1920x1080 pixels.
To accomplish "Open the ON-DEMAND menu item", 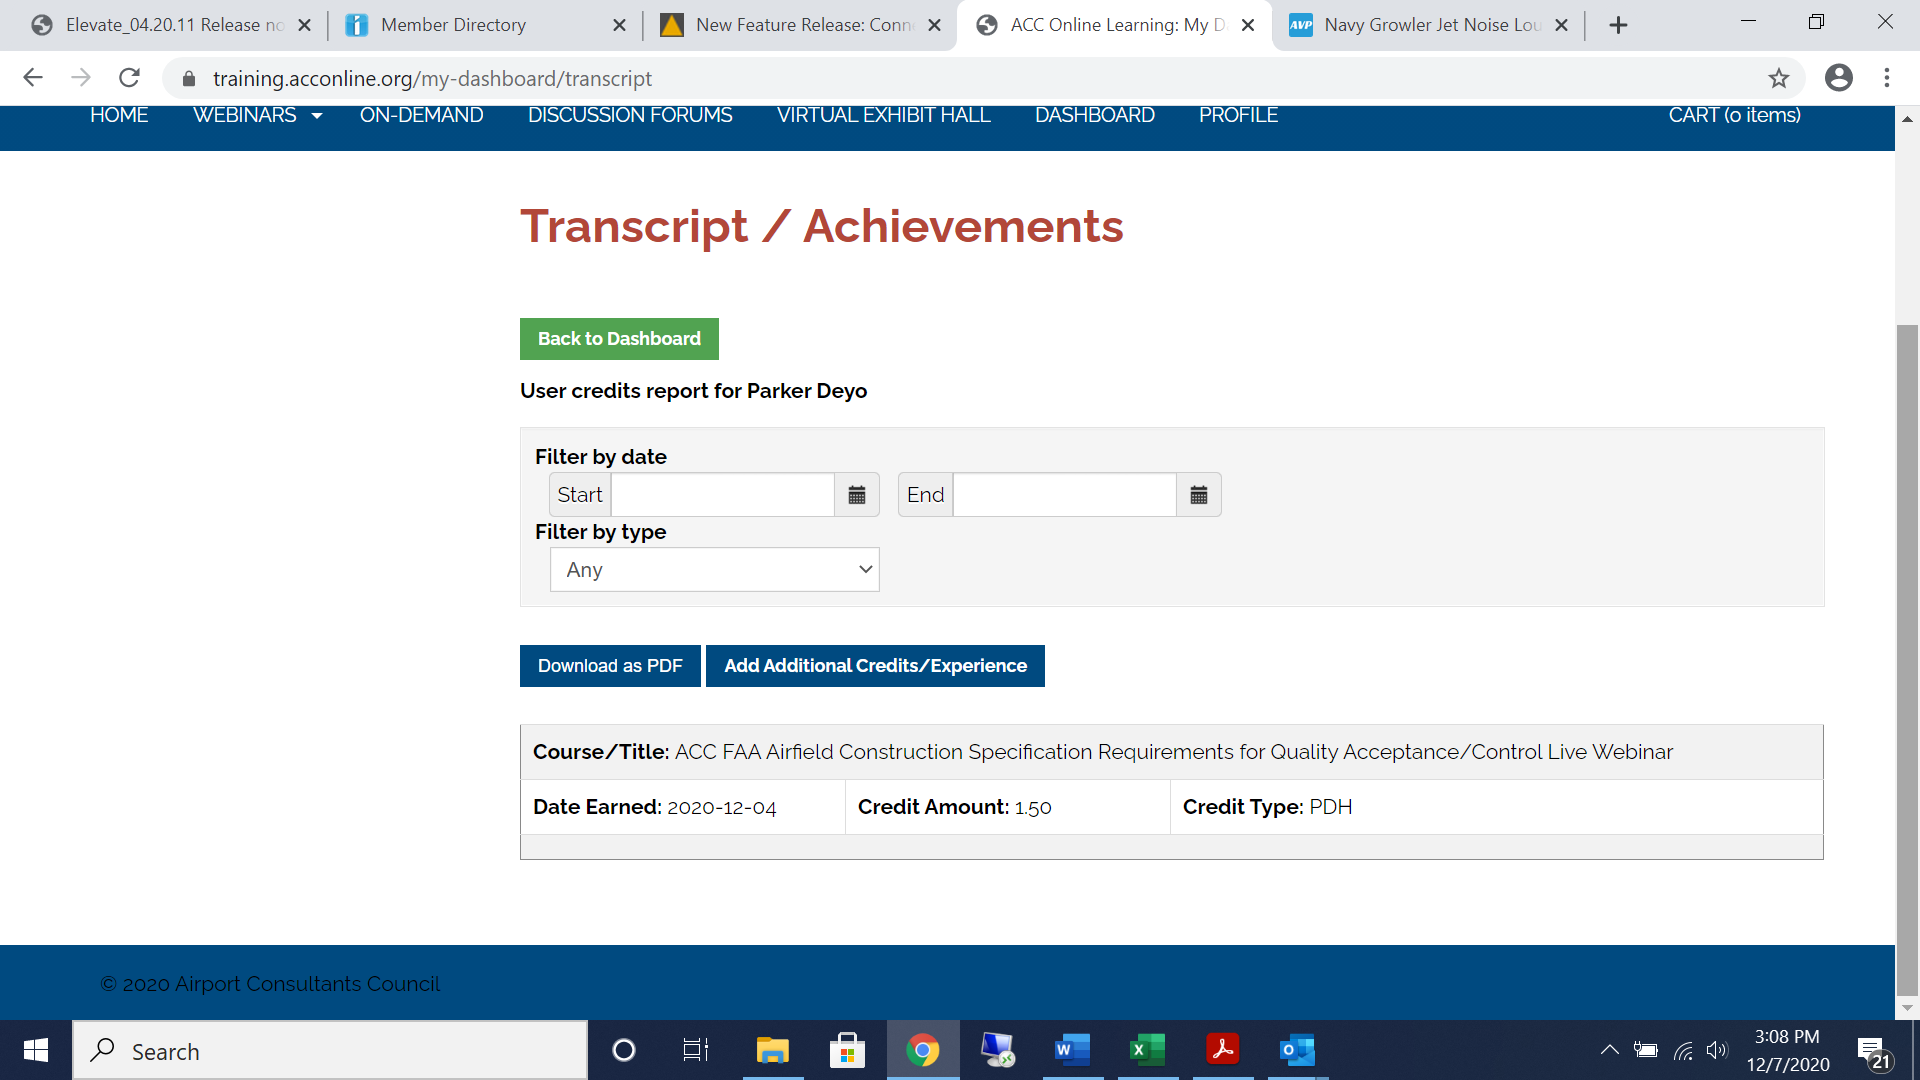I will coord(421,115).
